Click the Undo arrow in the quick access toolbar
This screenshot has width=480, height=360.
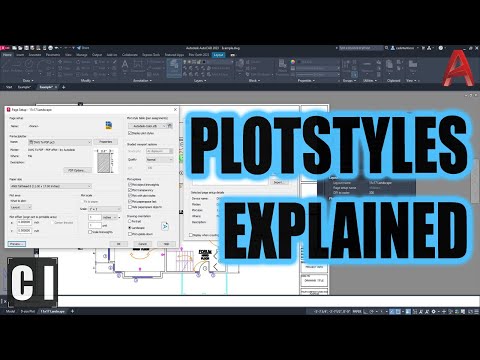57,48
